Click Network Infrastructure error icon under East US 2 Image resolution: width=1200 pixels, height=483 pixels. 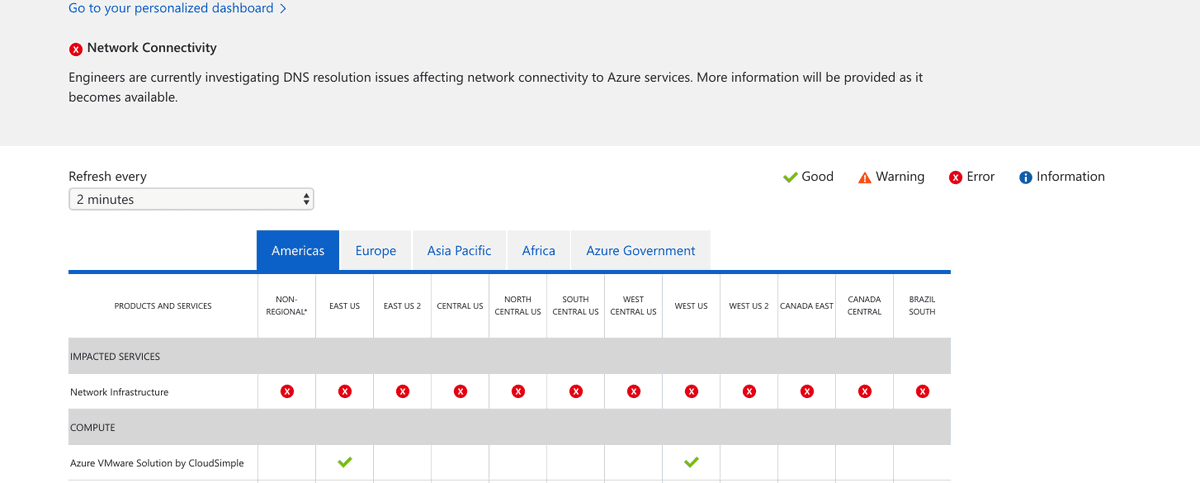click(x=403, y=391)
